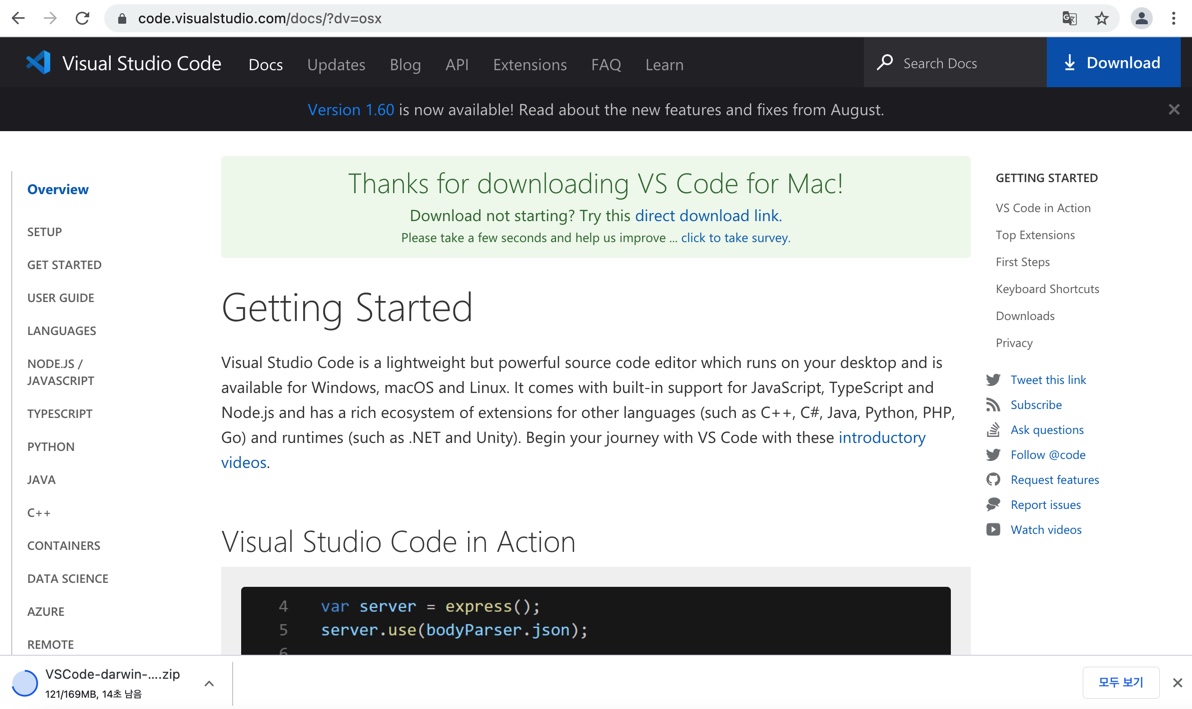1192x709 pixels.
Task: Go to the Blog nav item
Action: tap(405, 65)
